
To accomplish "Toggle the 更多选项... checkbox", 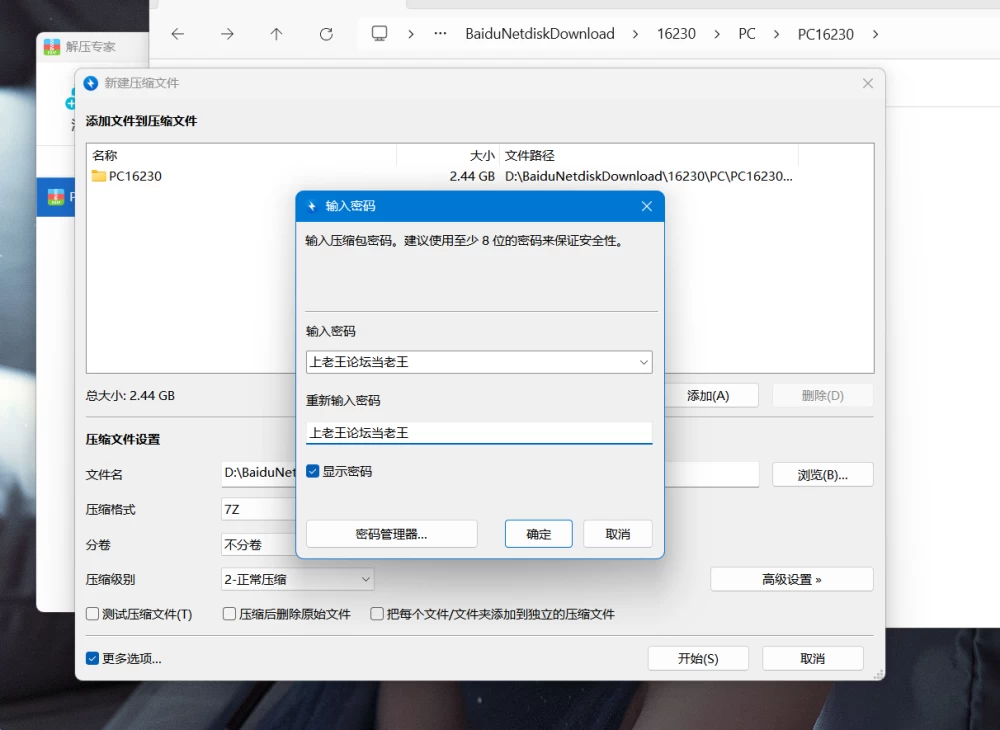I will (92, 659).
